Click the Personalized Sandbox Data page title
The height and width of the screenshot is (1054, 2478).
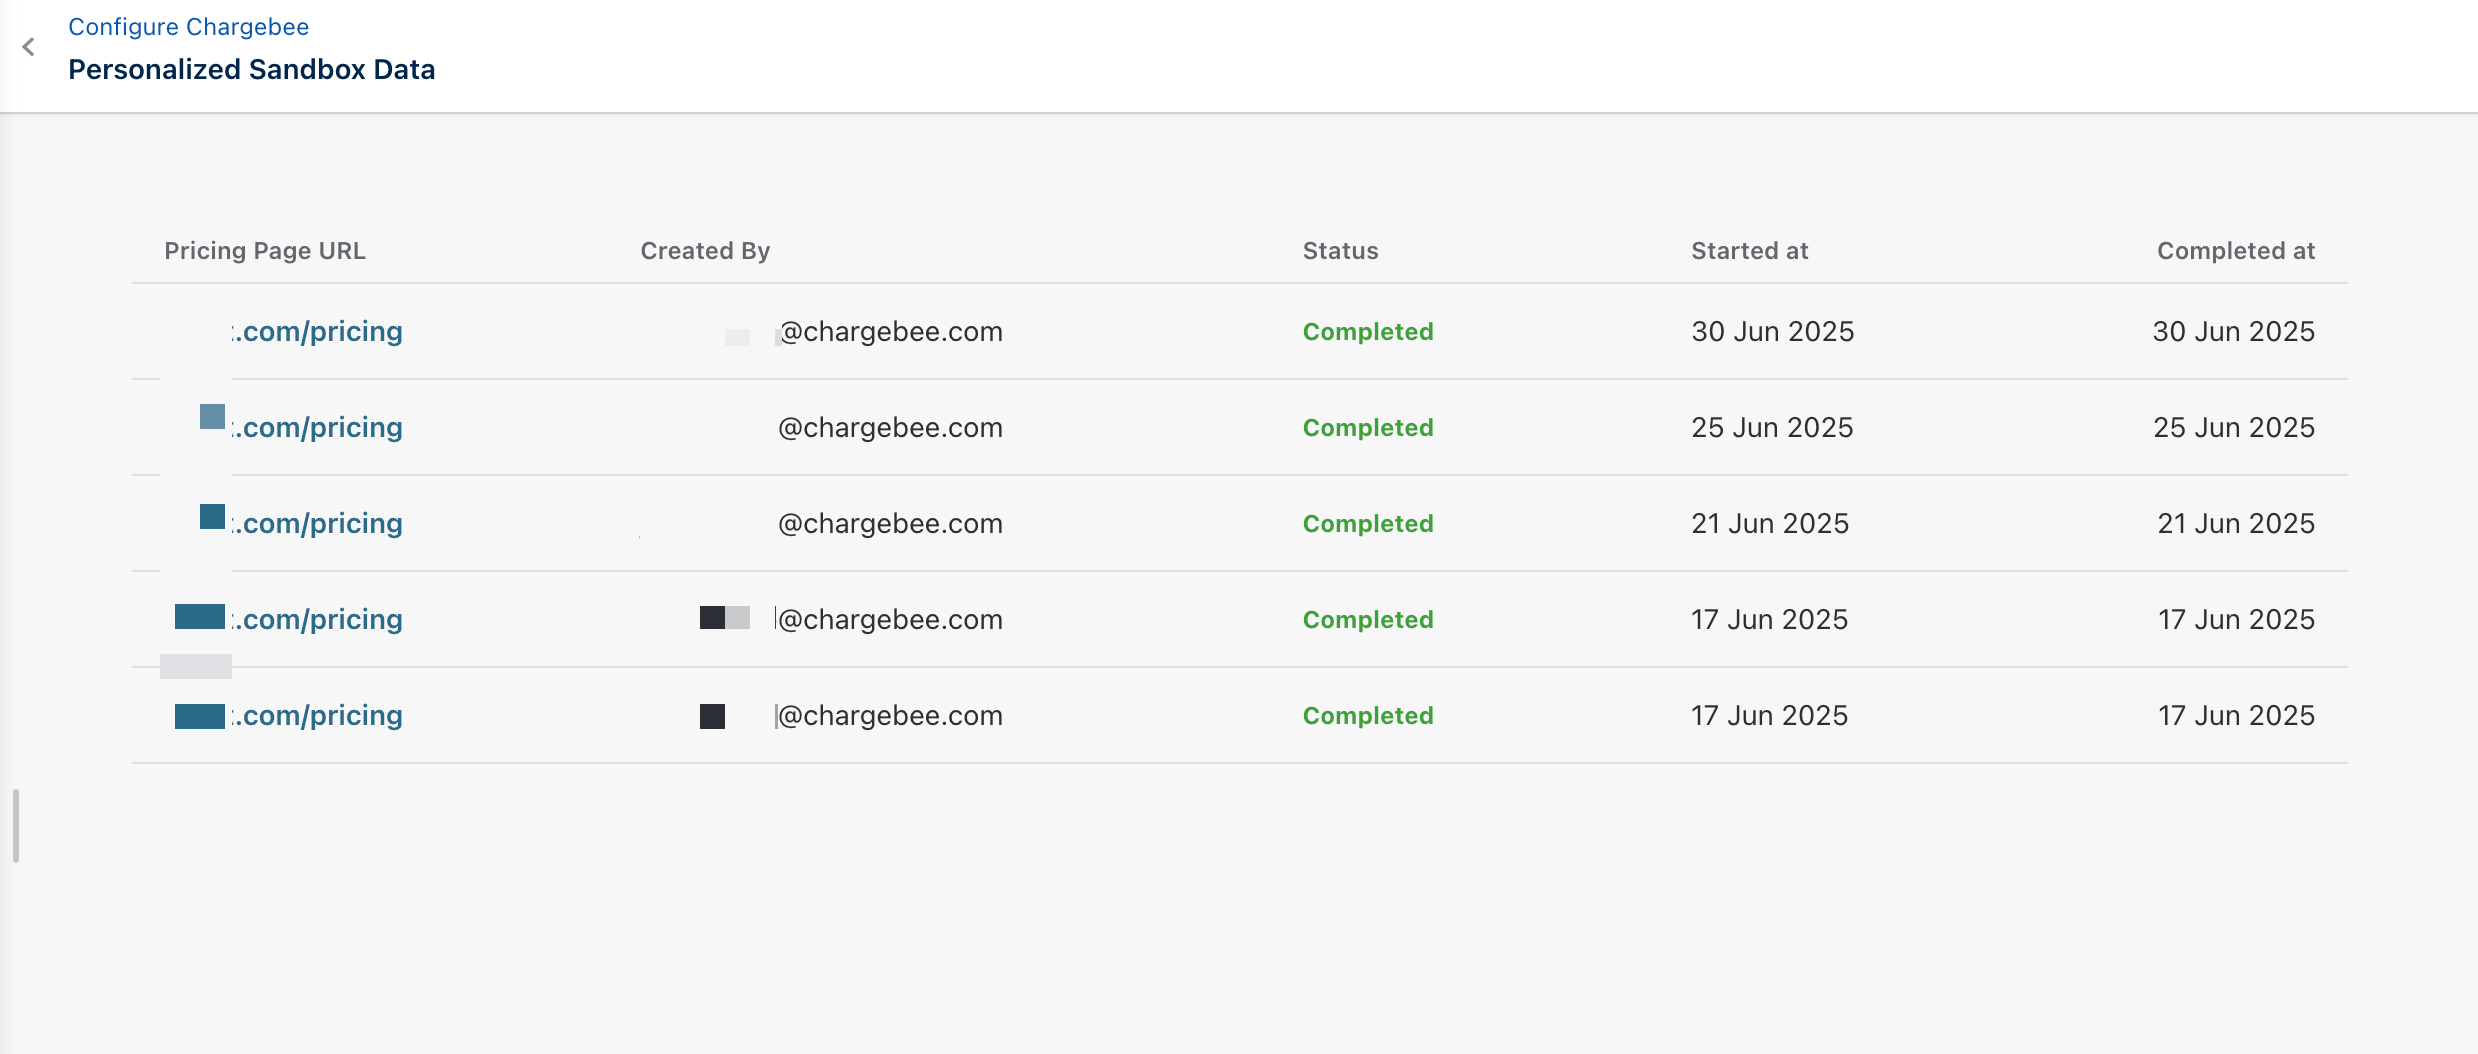pyautogui.click(x=251, y=70)
